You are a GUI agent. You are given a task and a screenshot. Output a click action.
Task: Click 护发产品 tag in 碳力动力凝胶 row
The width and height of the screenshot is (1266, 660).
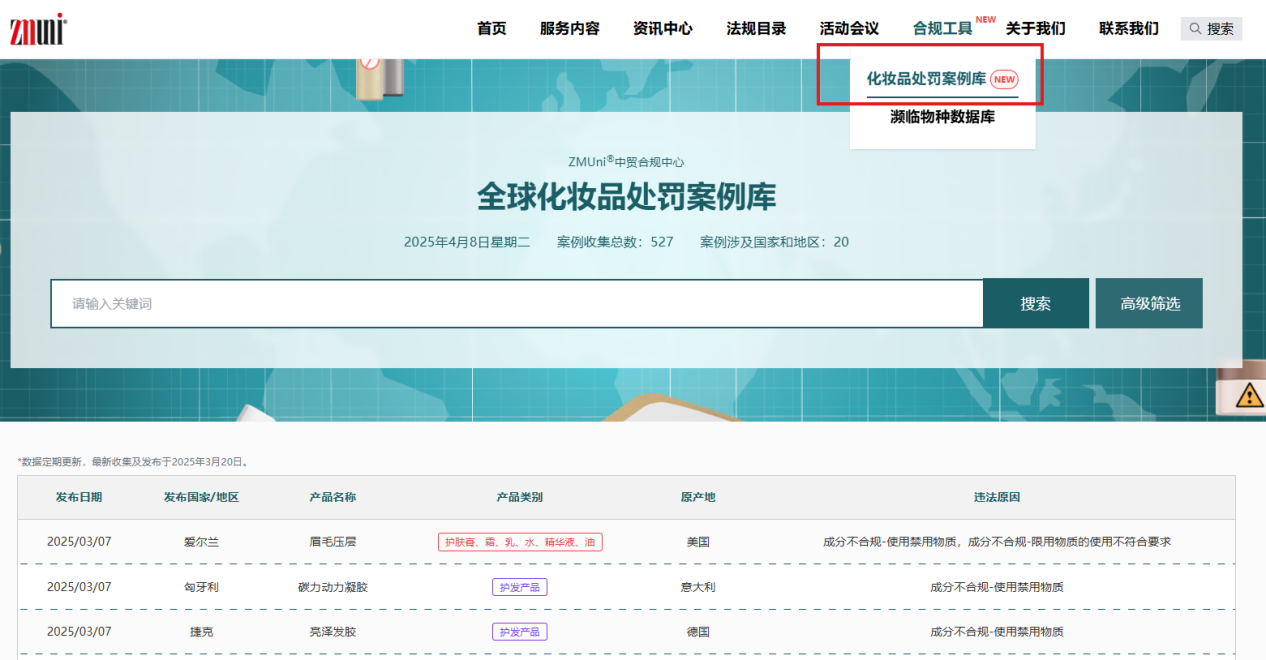[x=520, y=587]
